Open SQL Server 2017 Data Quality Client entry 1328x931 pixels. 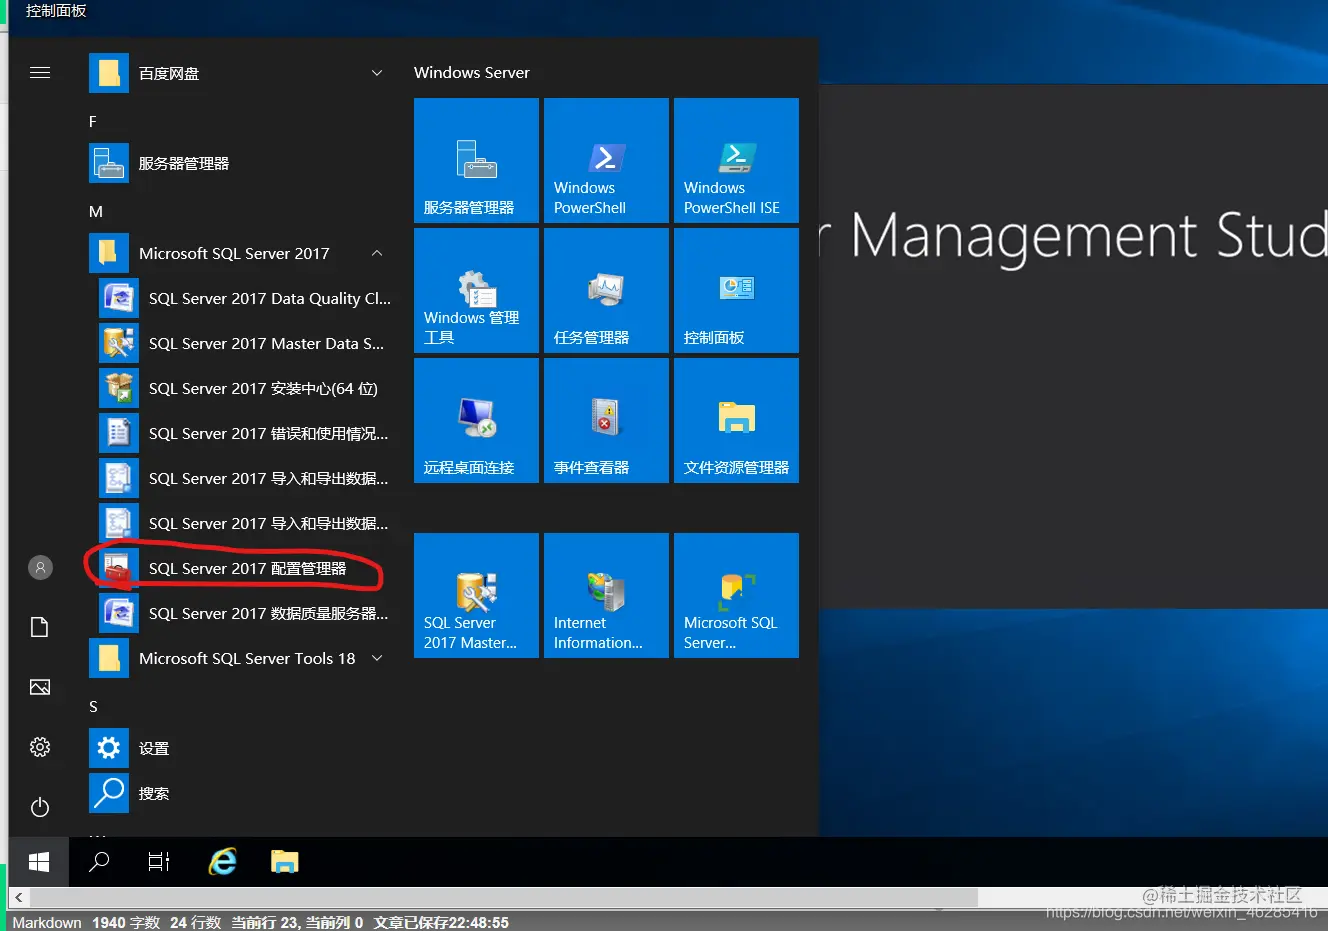click(x=245, y=298)
